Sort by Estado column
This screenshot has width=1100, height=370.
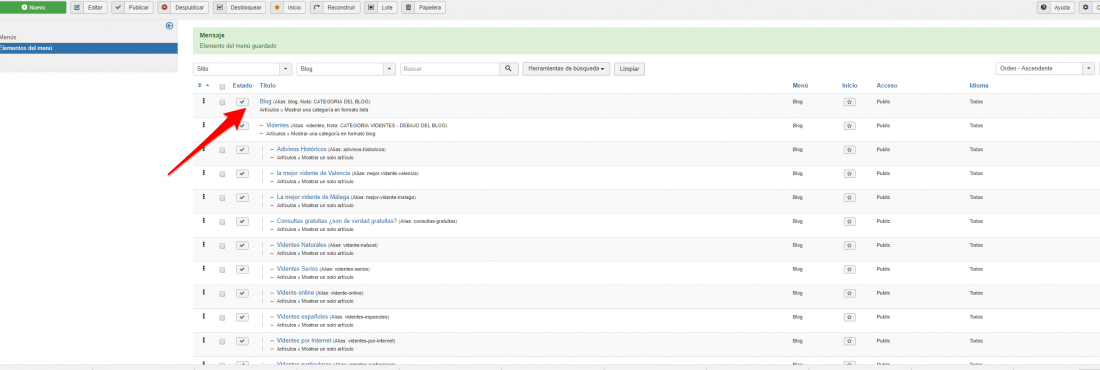[242, 86]
